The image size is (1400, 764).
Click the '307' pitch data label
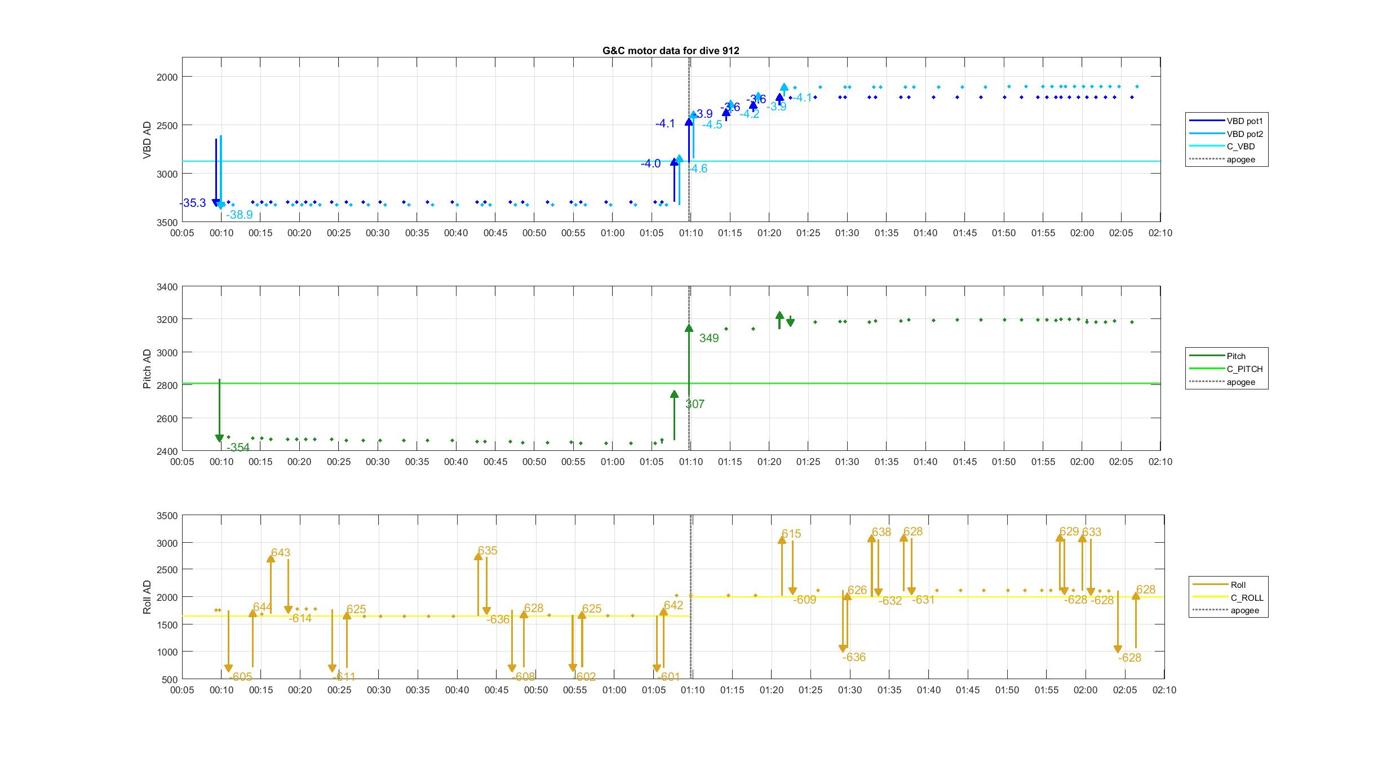pyautogui.click(x=695, y=405)
